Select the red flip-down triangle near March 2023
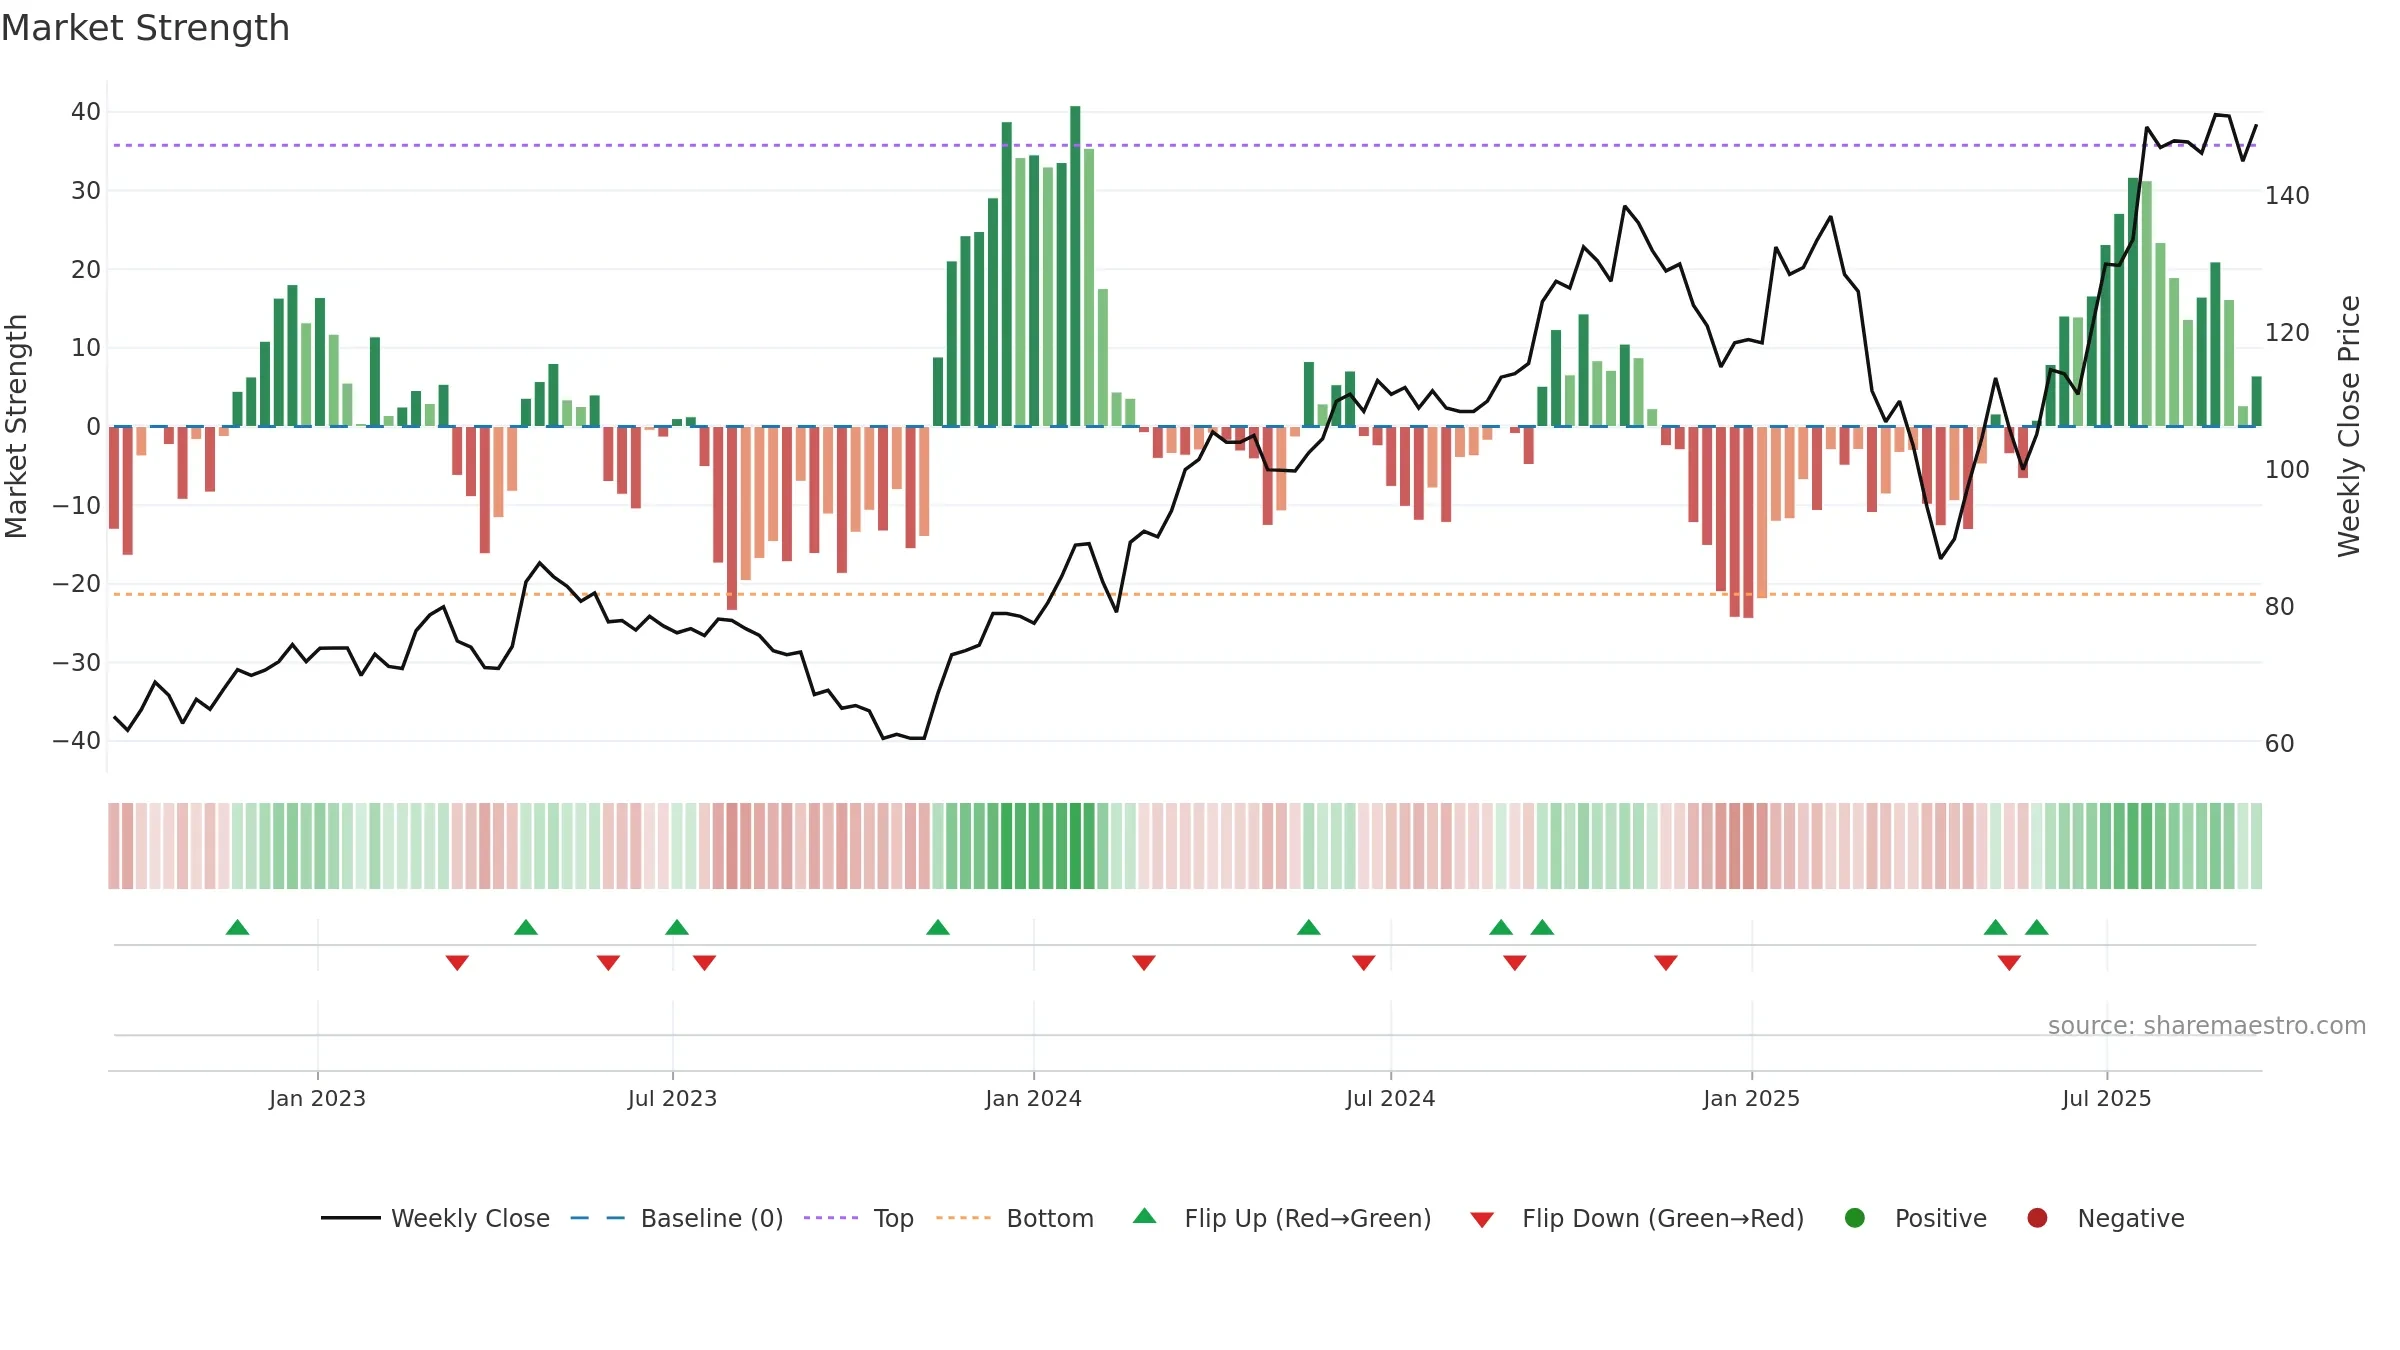2400x1350 pixels. (457, 962)
